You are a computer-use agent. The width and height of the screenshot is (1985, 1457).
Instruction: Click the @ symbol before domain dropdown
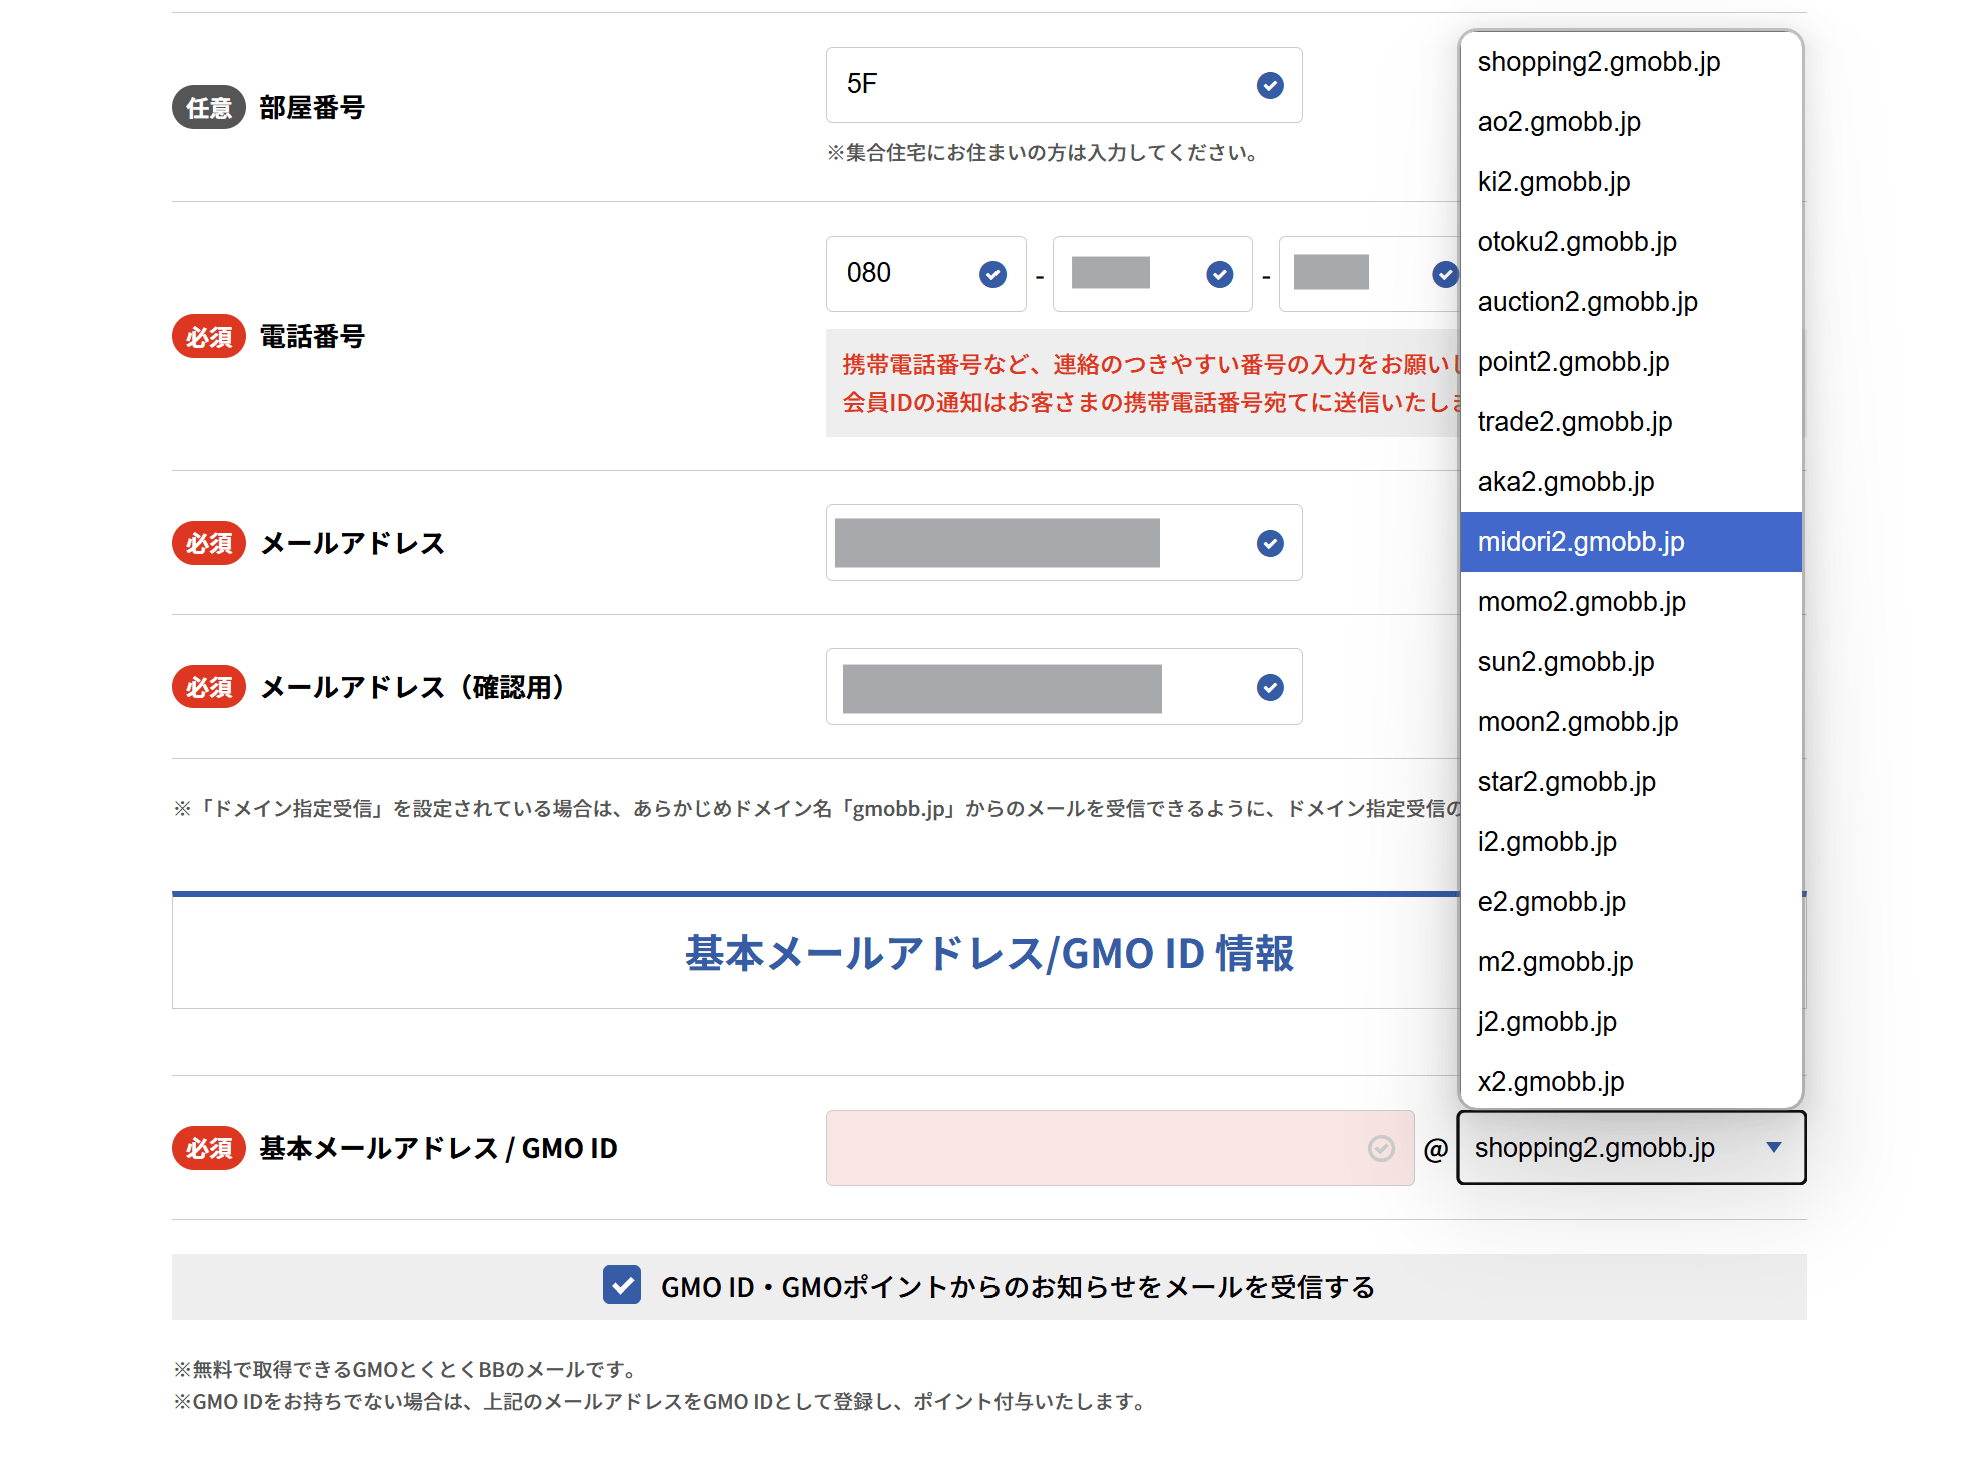click(1436, 1149)
